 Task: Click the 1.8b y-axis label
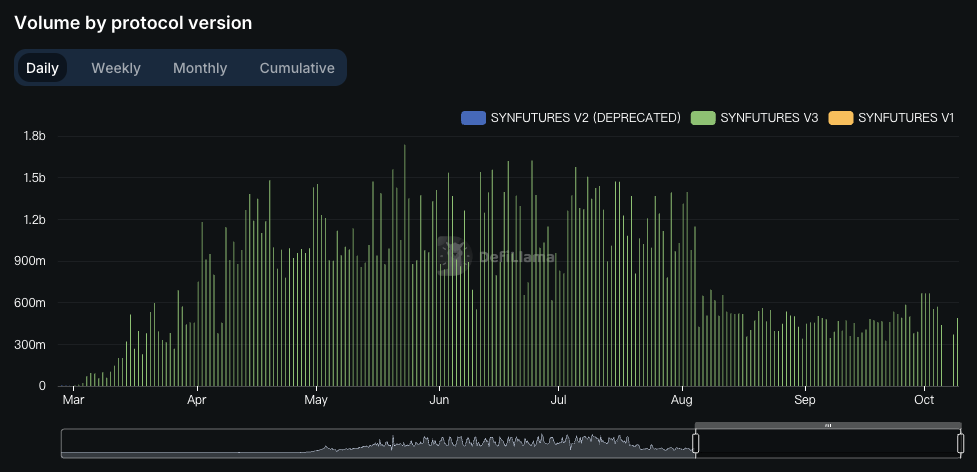pos(34,136)
